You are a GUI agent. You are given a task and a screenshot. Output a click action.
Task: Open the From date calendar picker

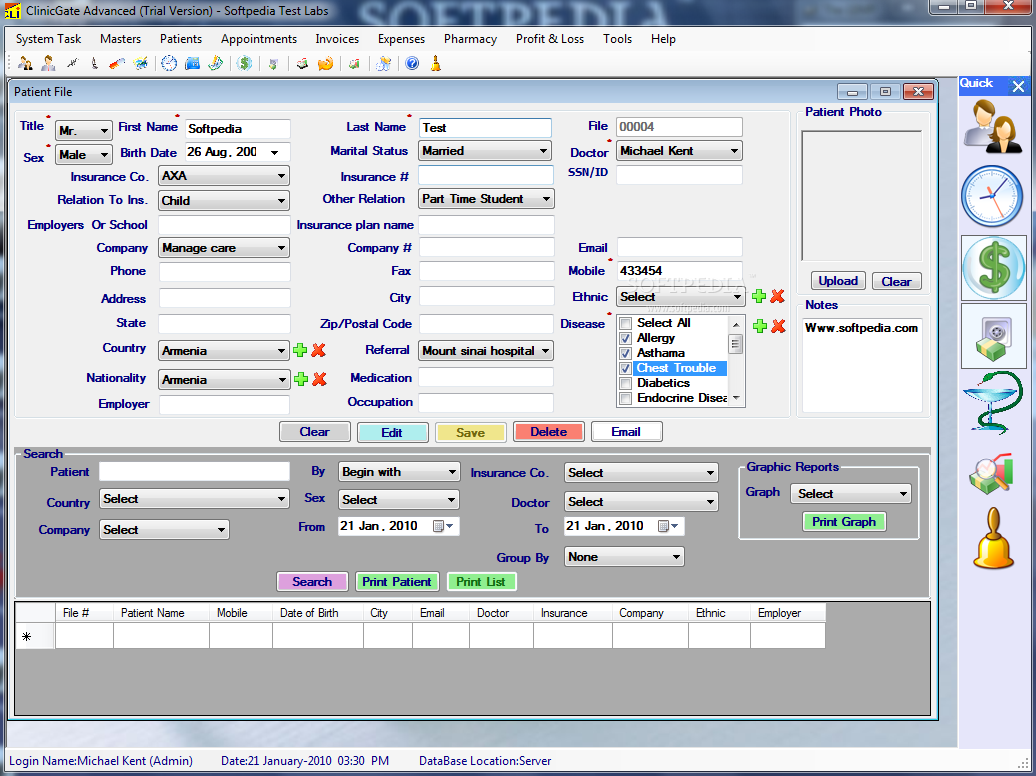click(x=443, y=526)
